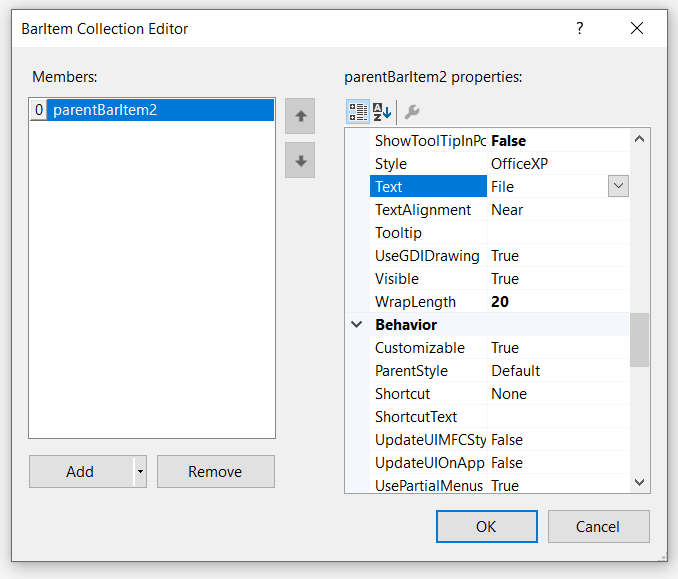Click the Categorized view icon

point(358,111)
